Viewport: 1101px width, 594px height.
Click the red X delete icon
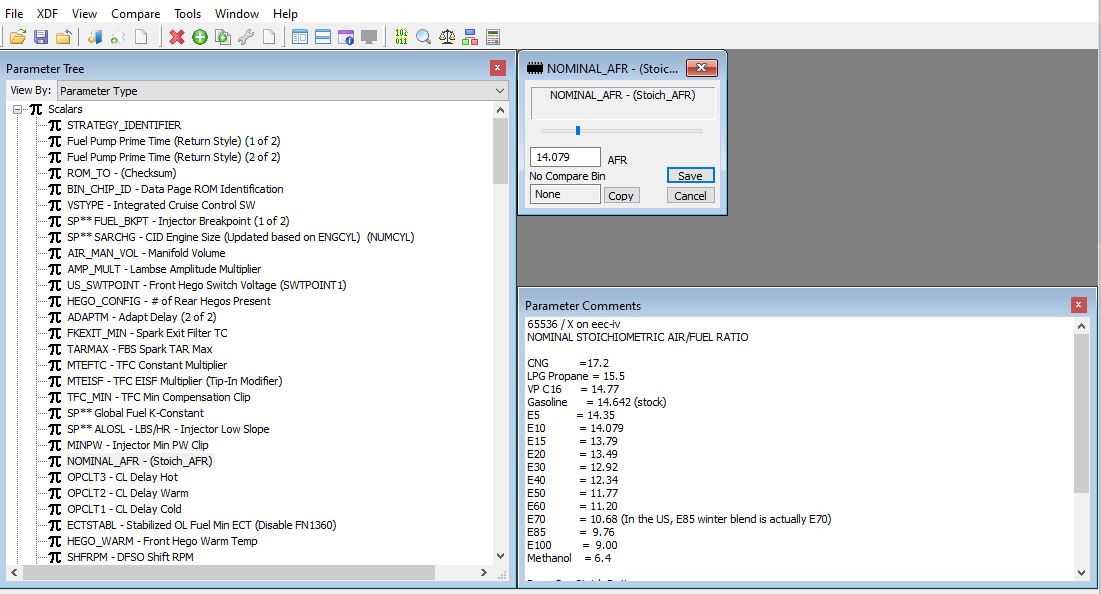point(177,37)
